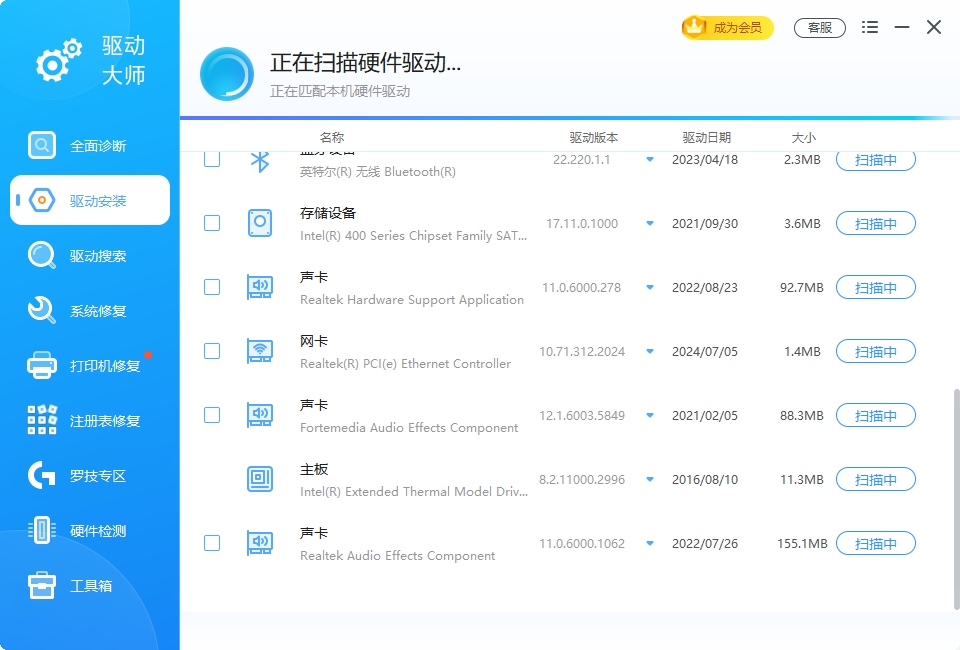
Task: Tick the 网卡 Ethernet Controller checkbox
Action: (x=212, y=351)
